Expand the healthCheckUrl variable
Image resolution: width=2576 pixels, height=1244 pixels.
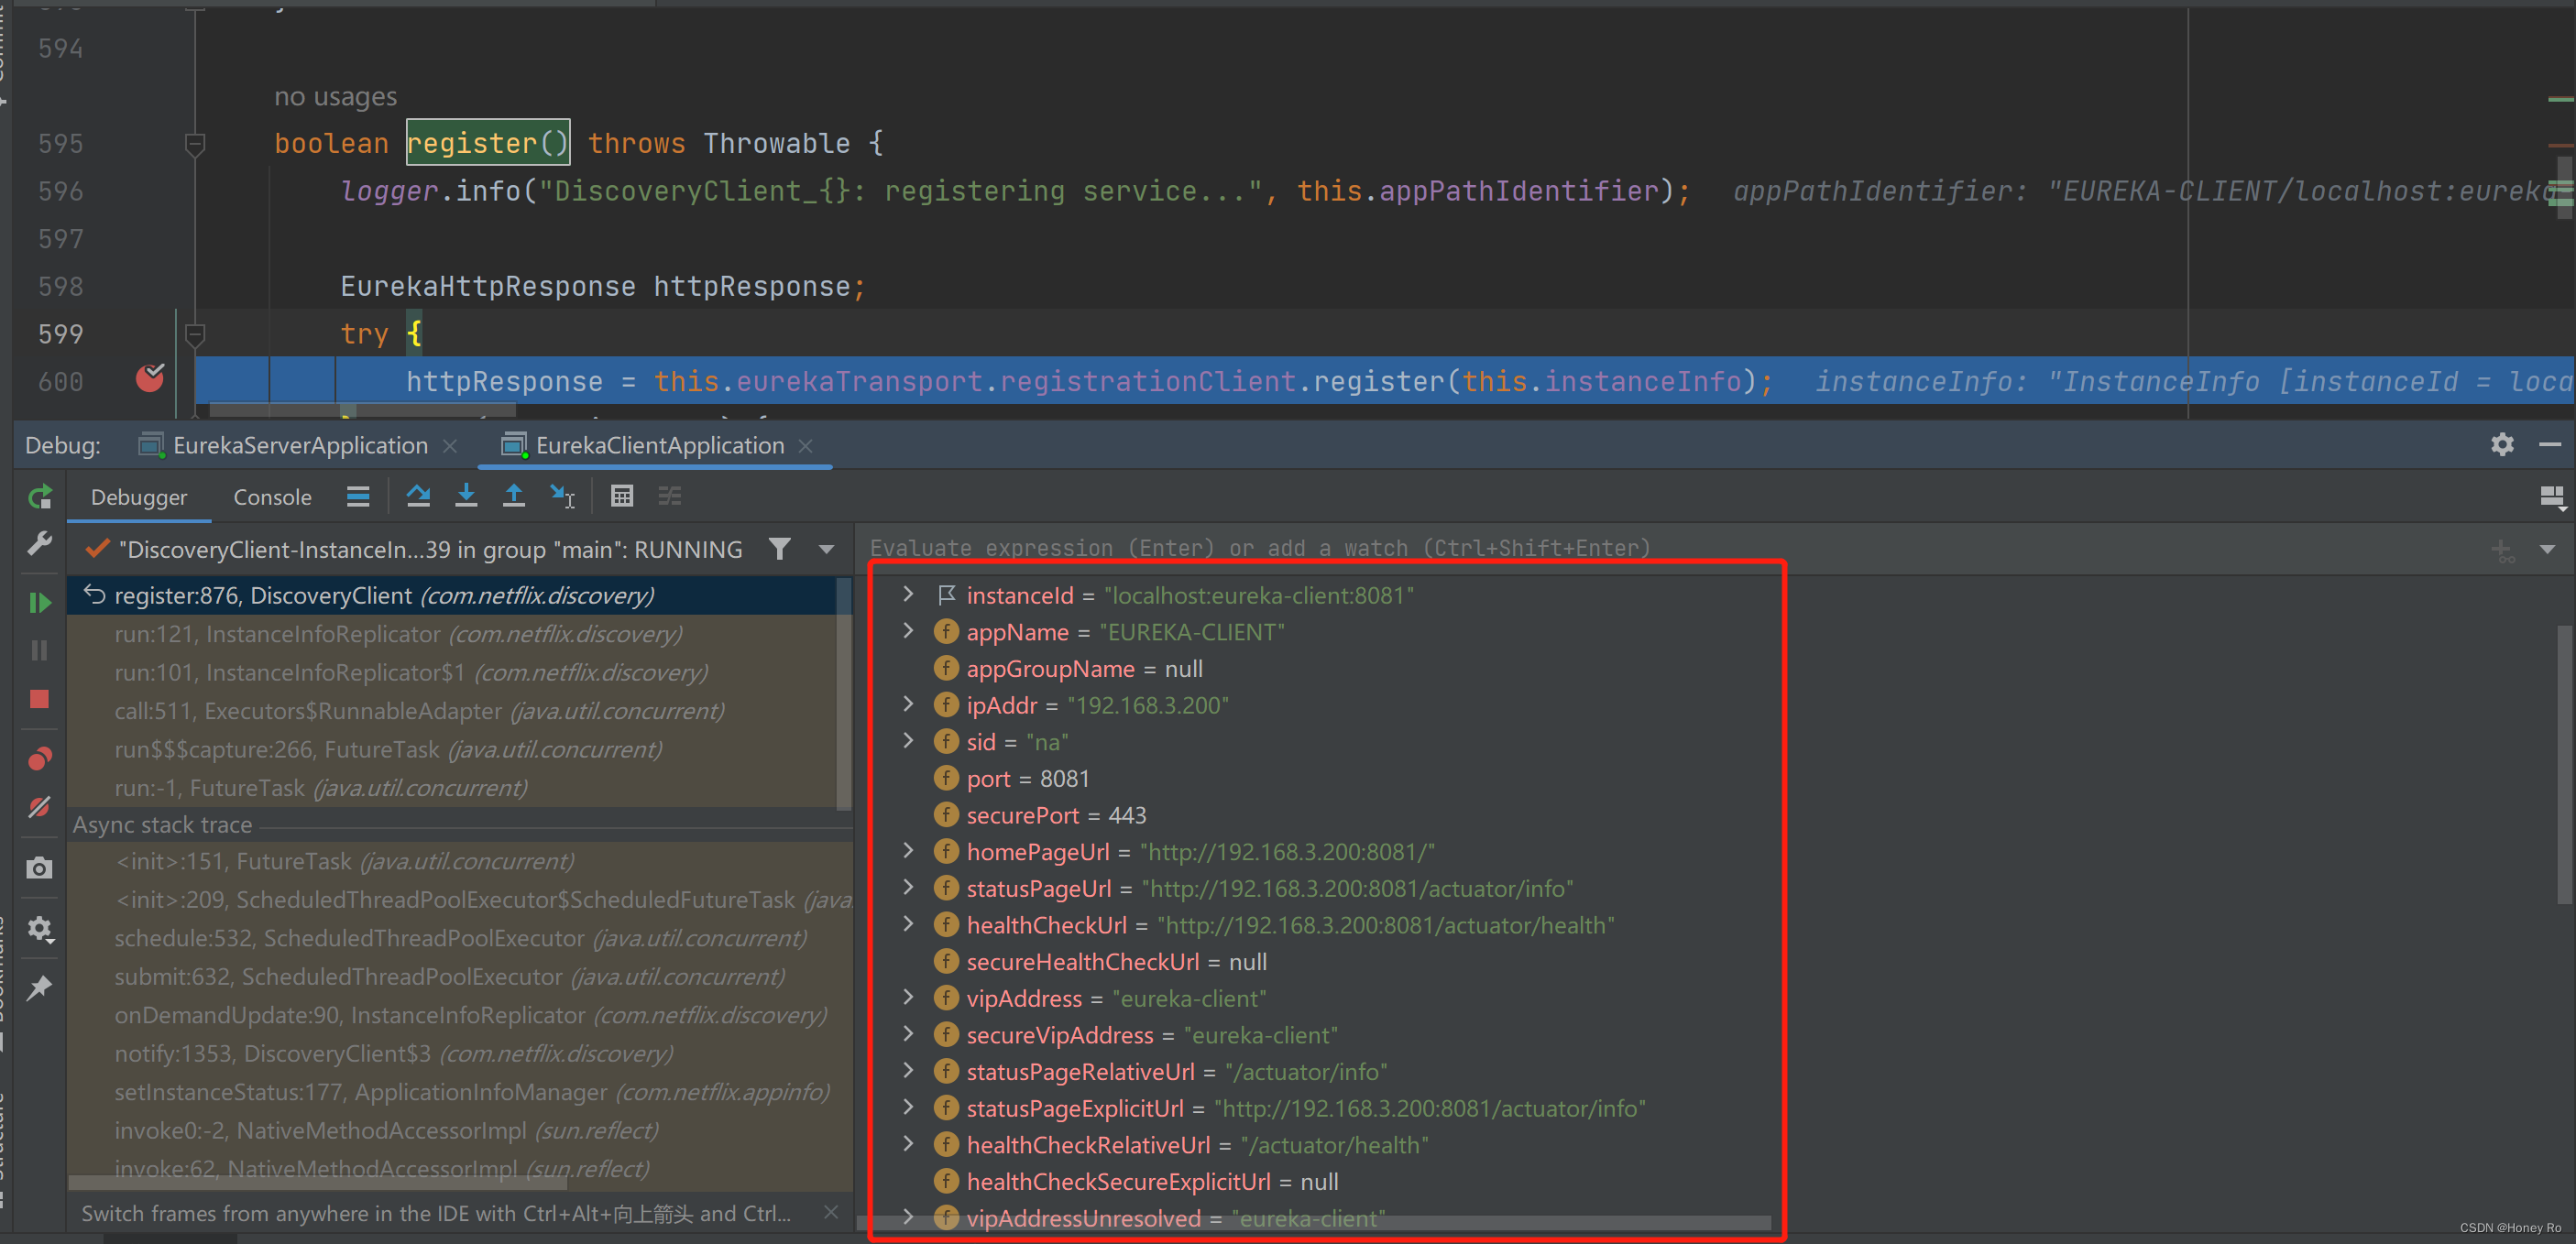(908, 924)
